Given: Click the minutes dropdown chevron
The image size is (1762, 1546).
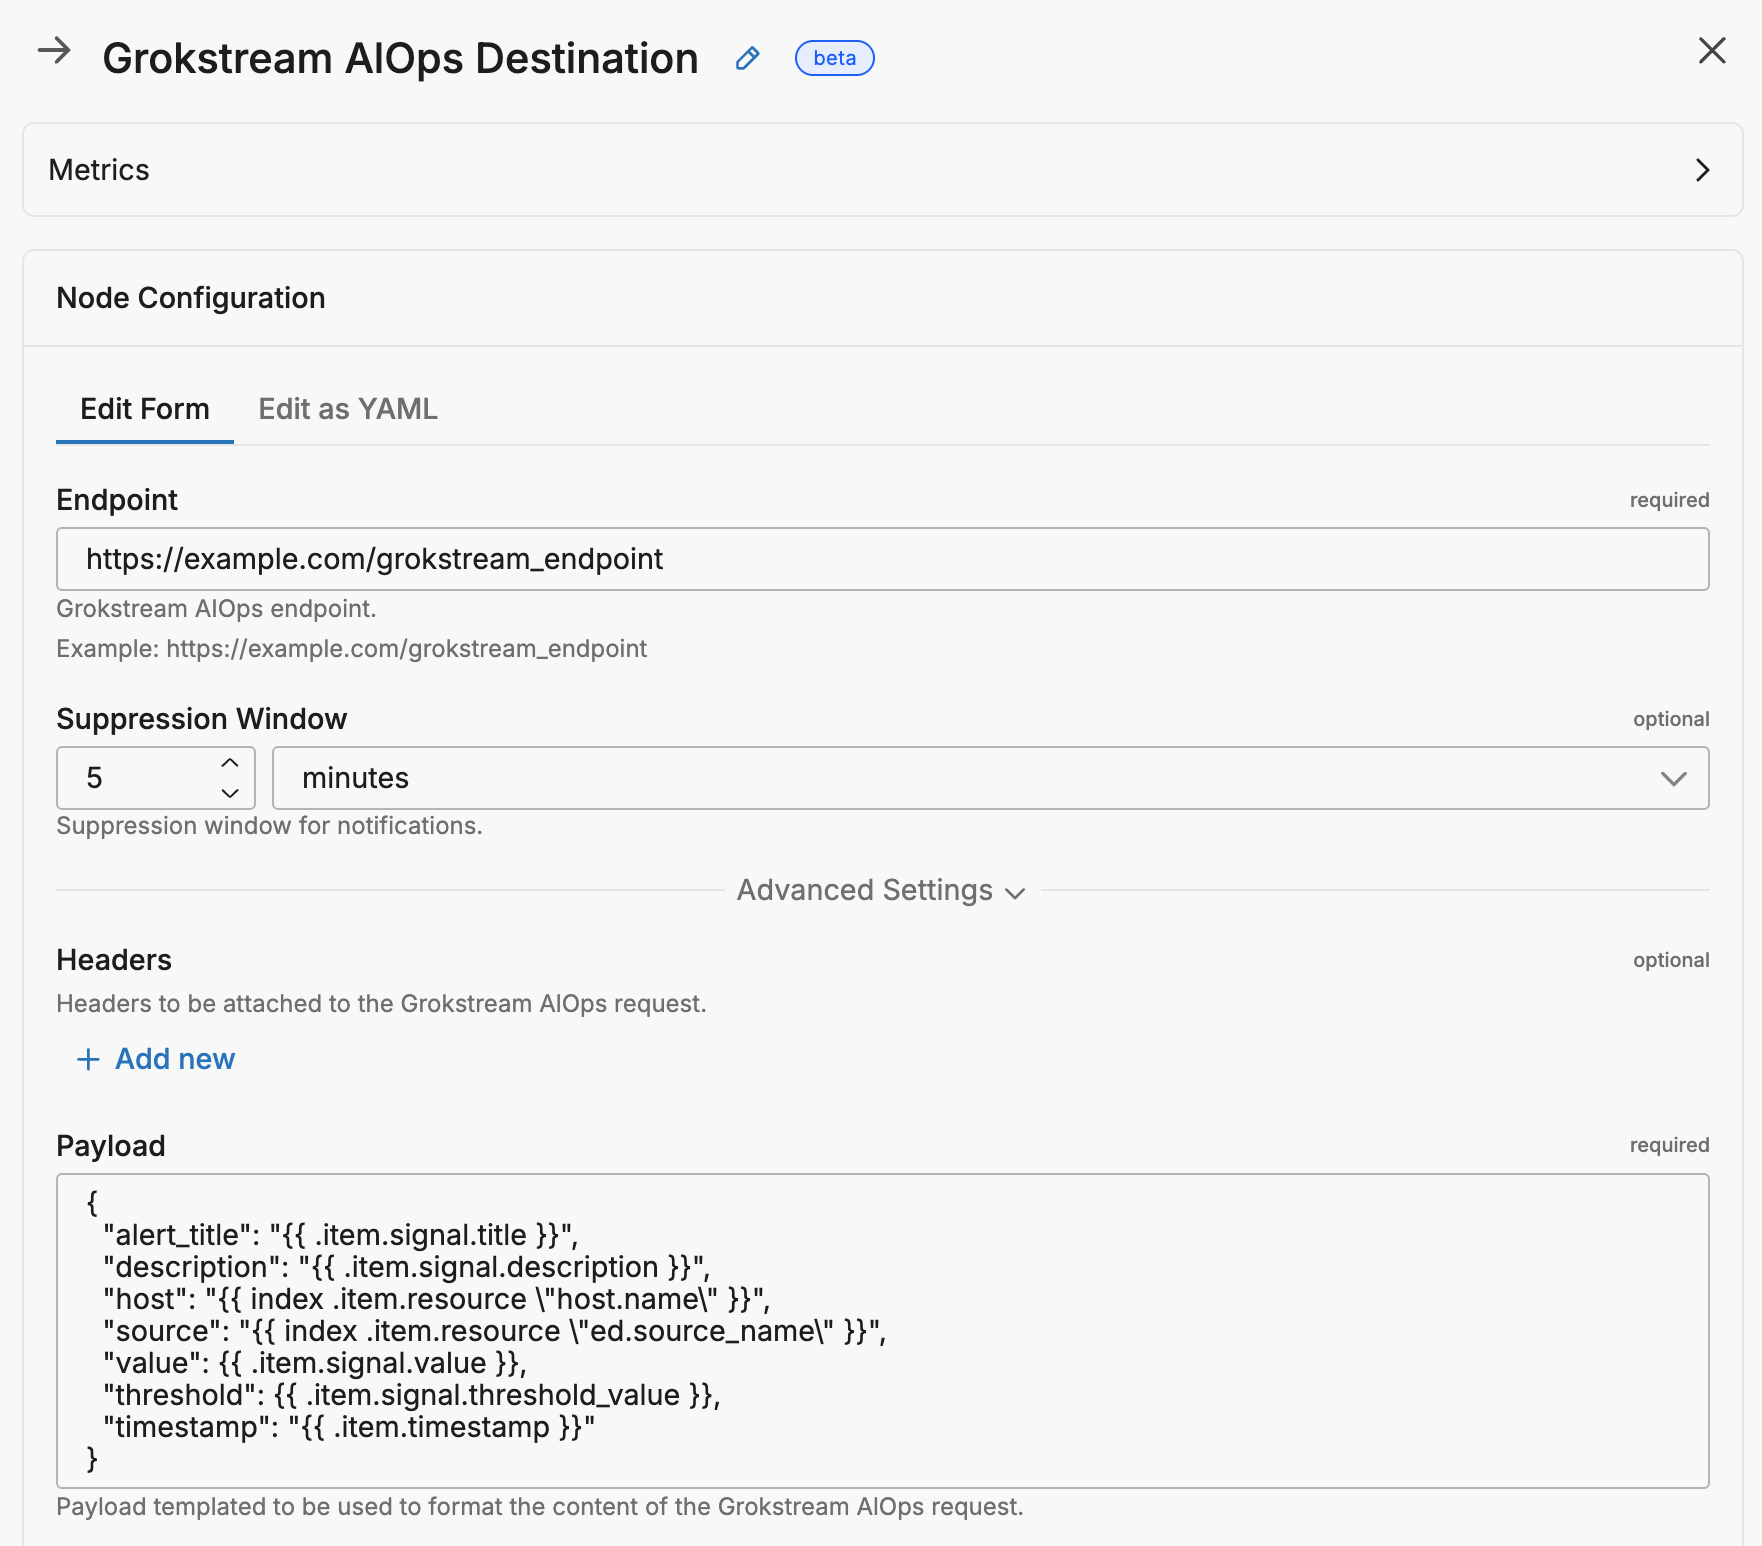Looking at the screenshot, I should [x=1672, y=778].
